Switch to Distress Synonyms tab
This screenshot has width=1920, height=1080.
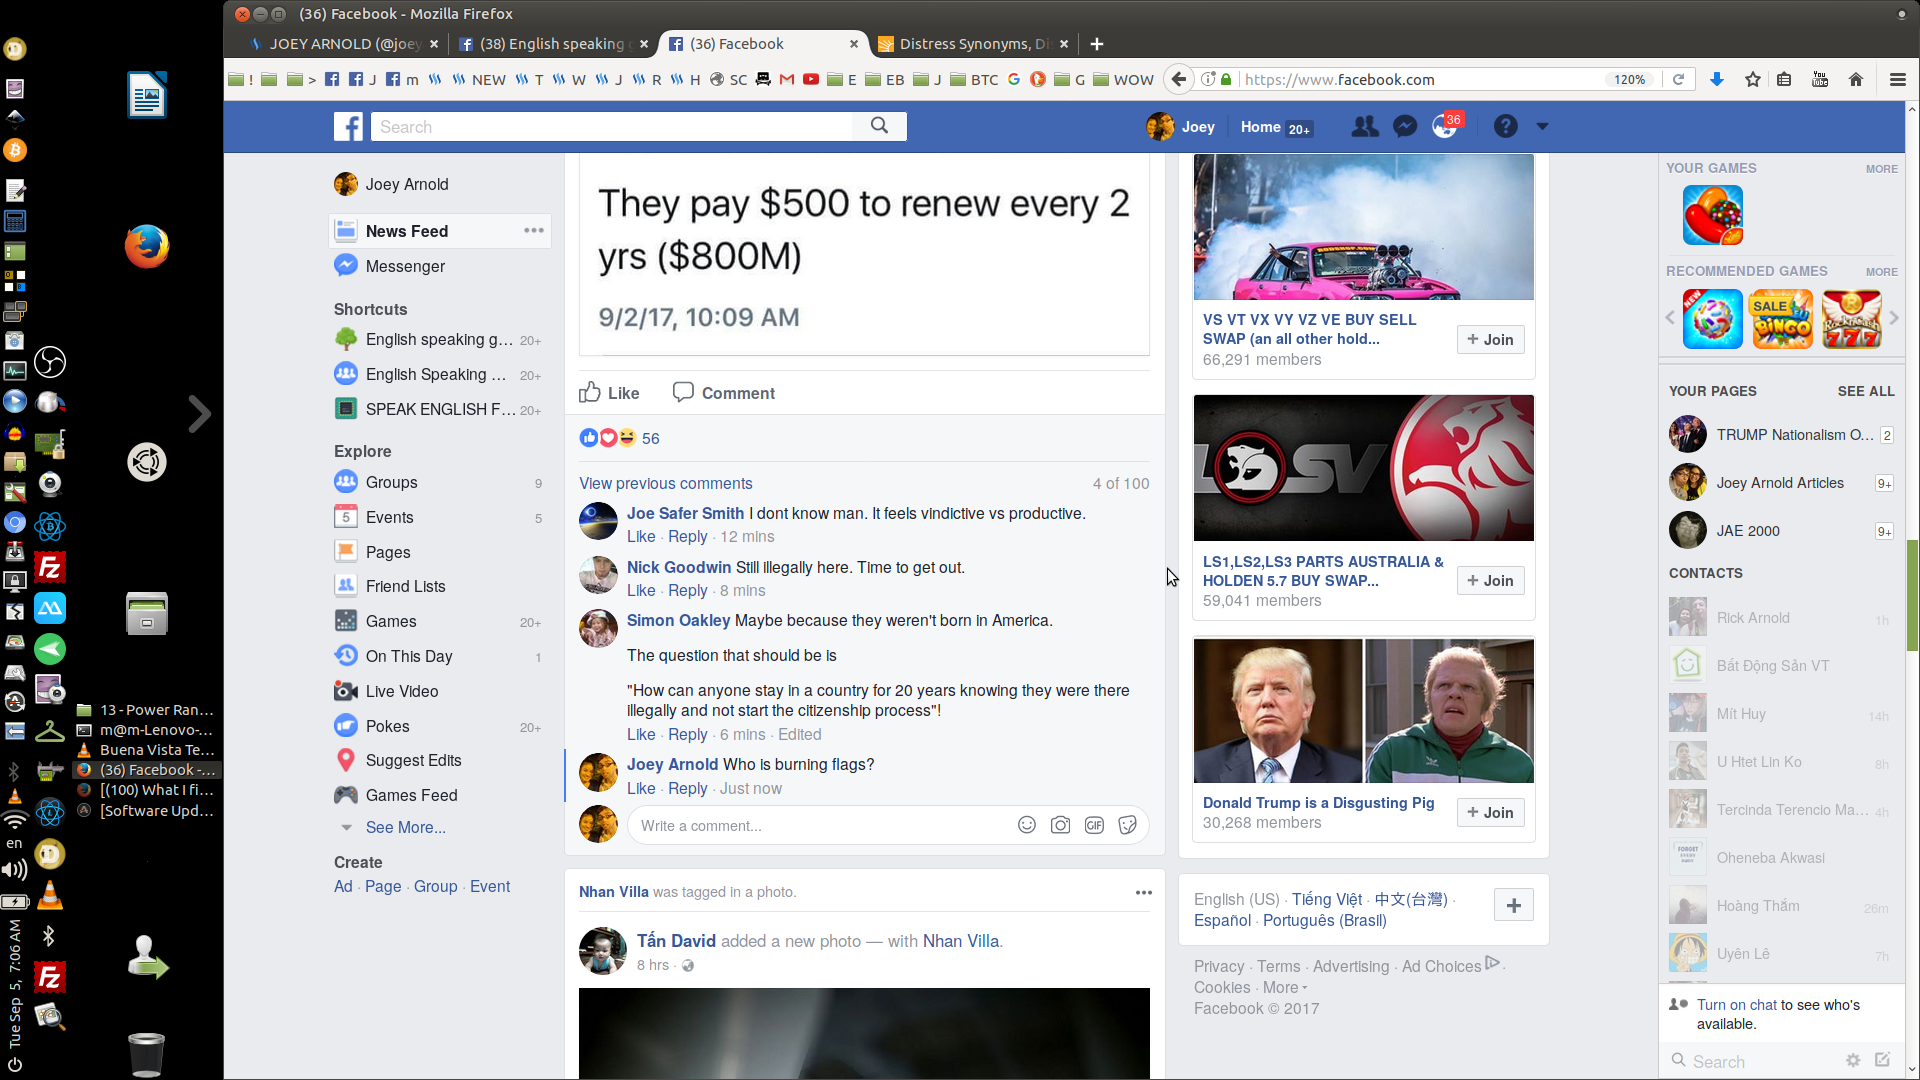point(972,43)
